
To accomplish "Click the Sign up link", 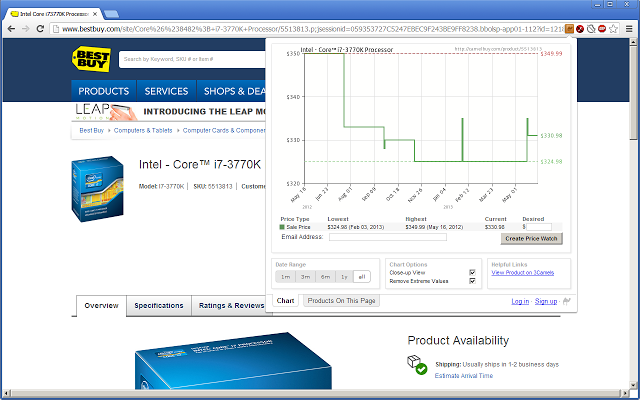I will tap(546, 301).
